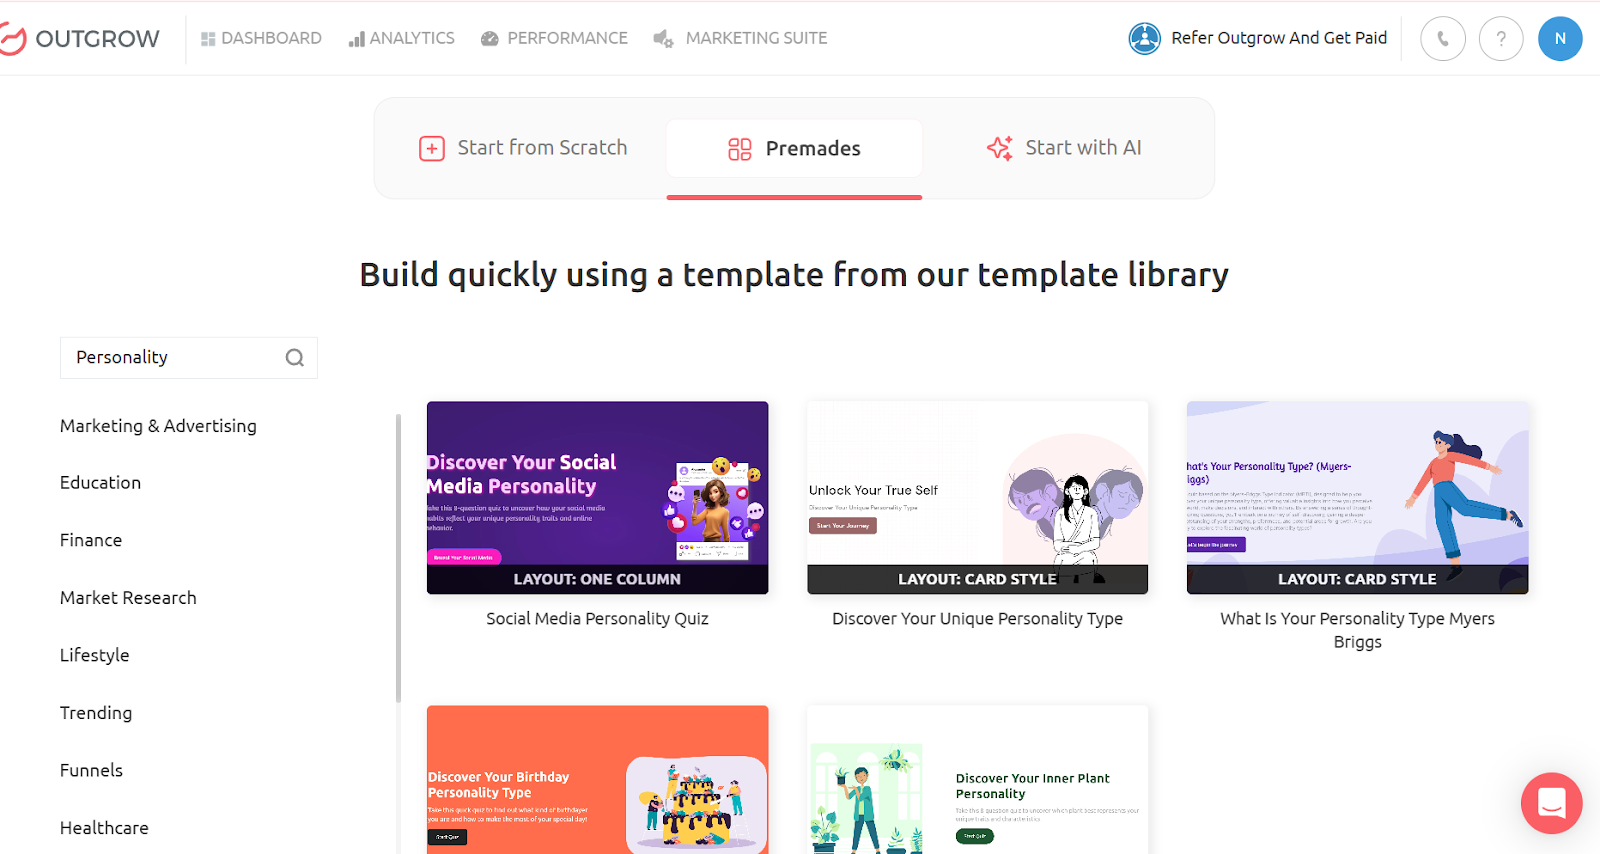Select the Premades tab
Screen dimensions: 1600x854
[794, 149]
